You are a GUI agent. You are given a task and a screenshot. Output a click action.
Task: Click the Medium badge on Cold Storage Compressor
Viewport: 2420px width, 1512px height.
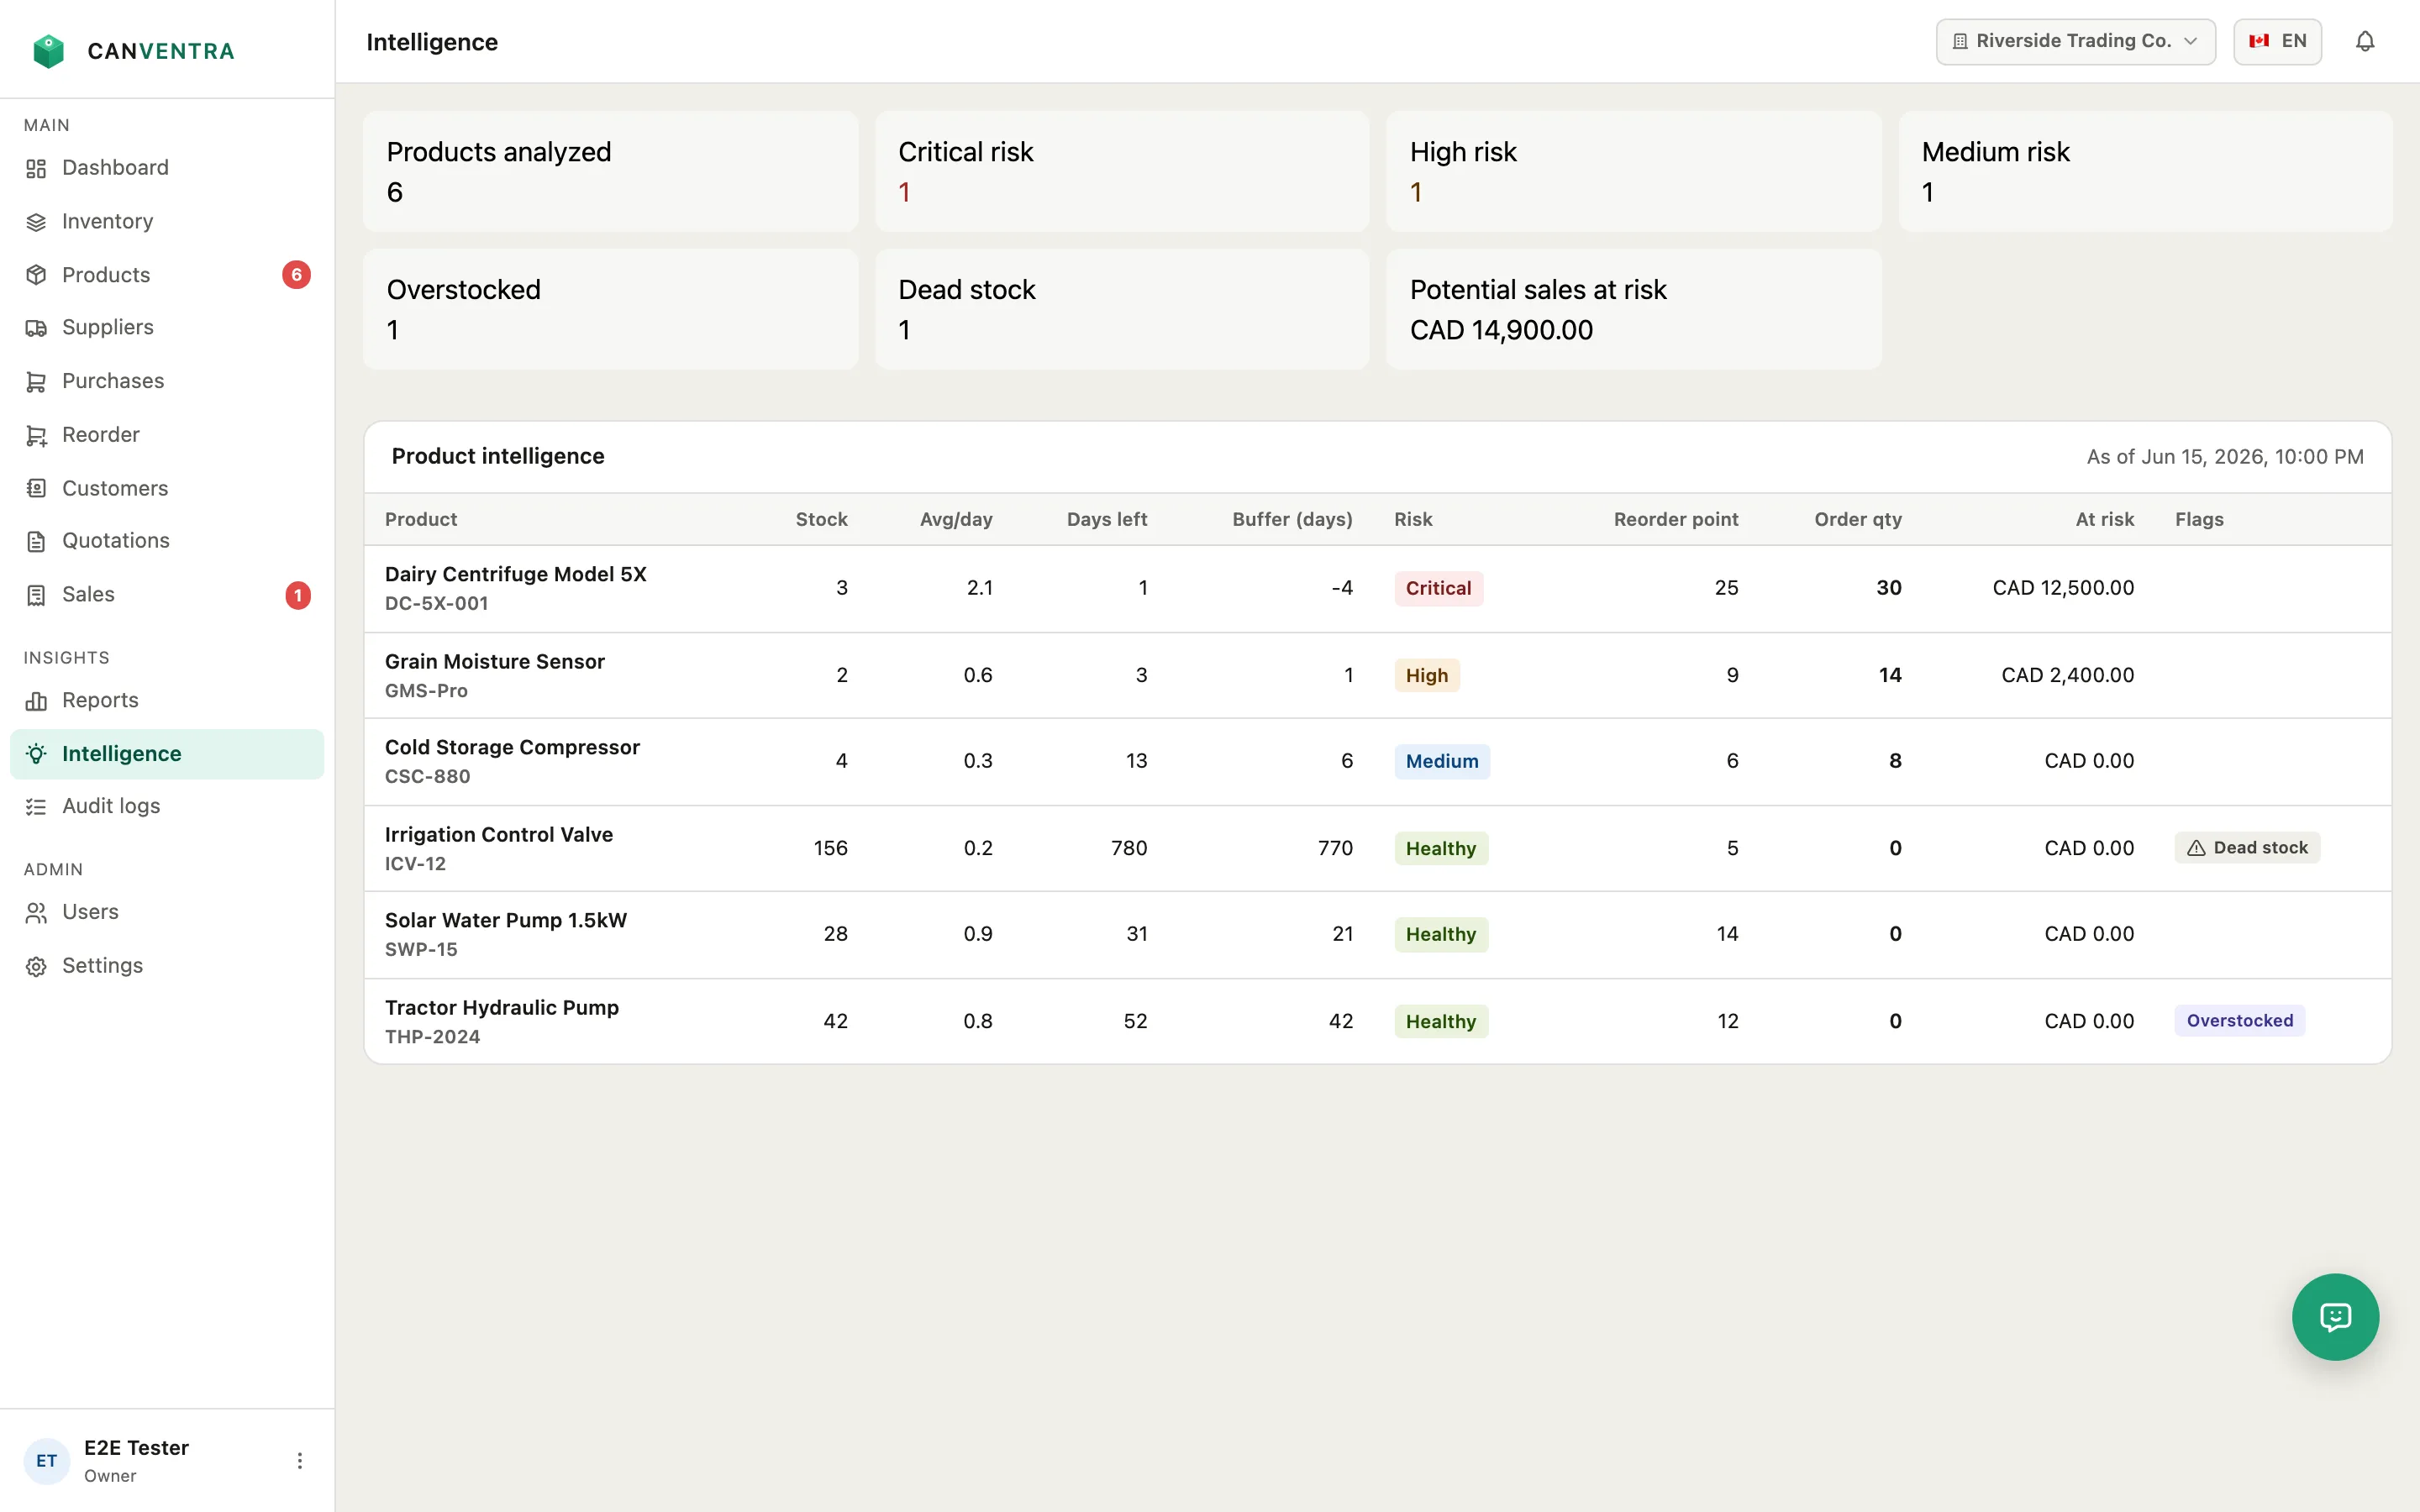coord(1441,762)
